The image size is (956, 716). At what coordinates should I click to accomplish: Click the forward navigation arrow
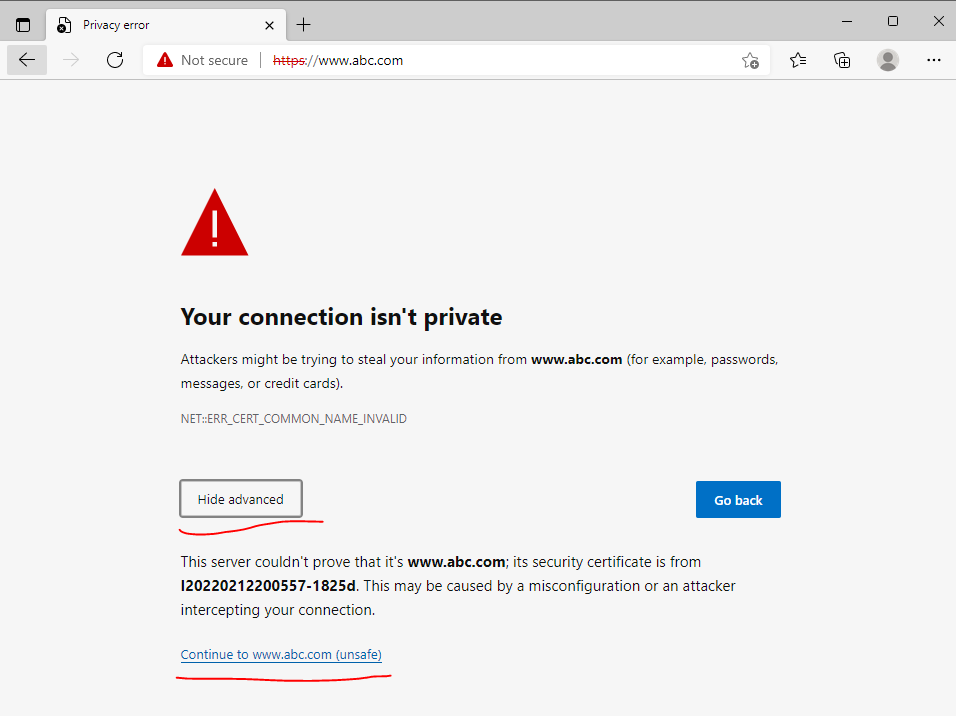pos(71,60)
